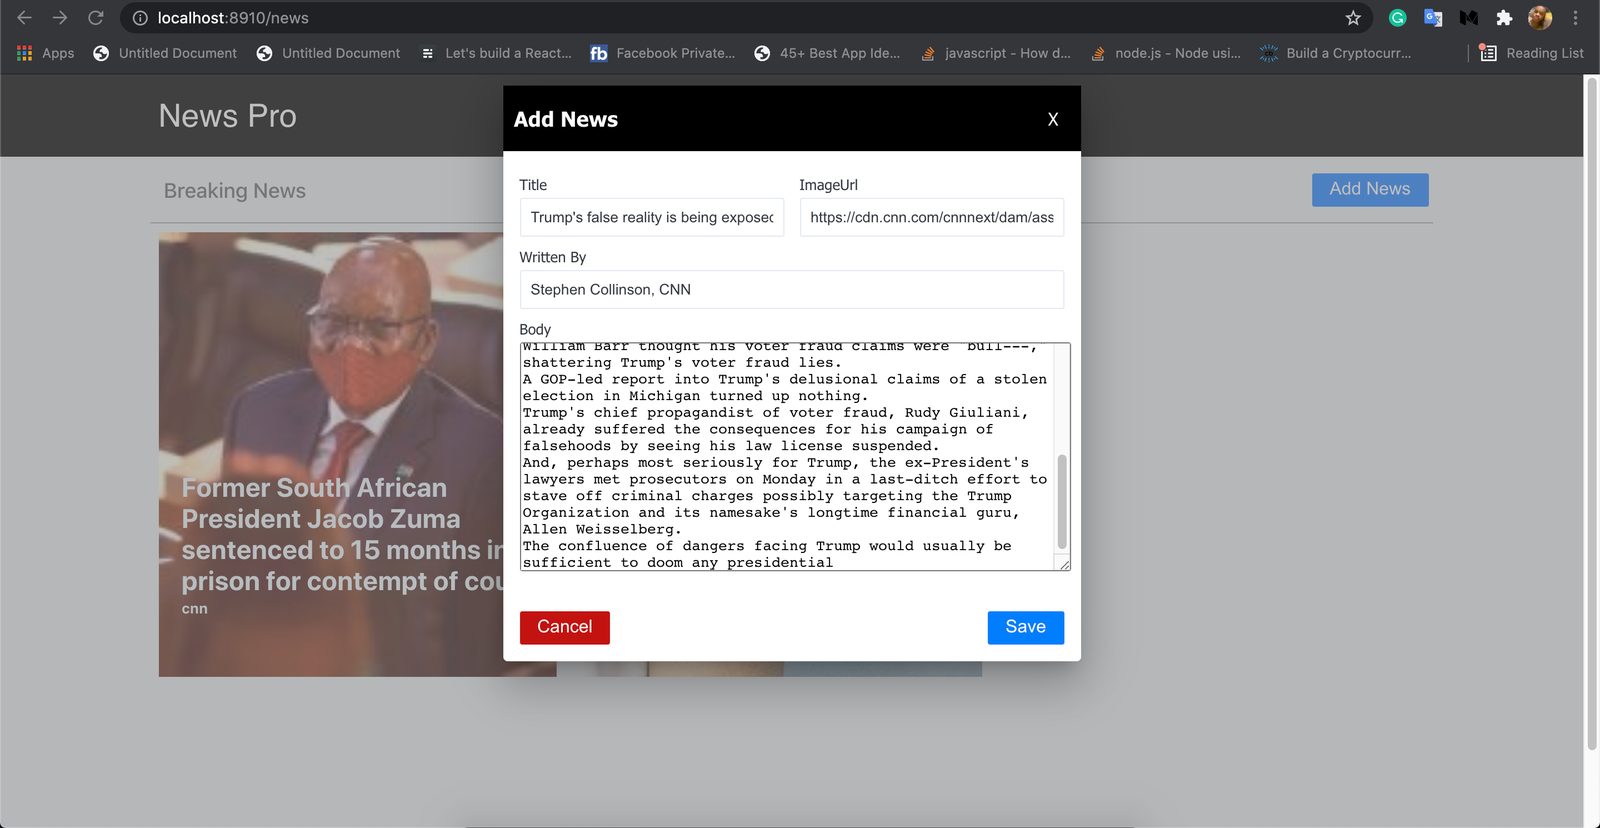Click the address bar URL
This screenshot has height=828, width=1600.
(233, 18)
